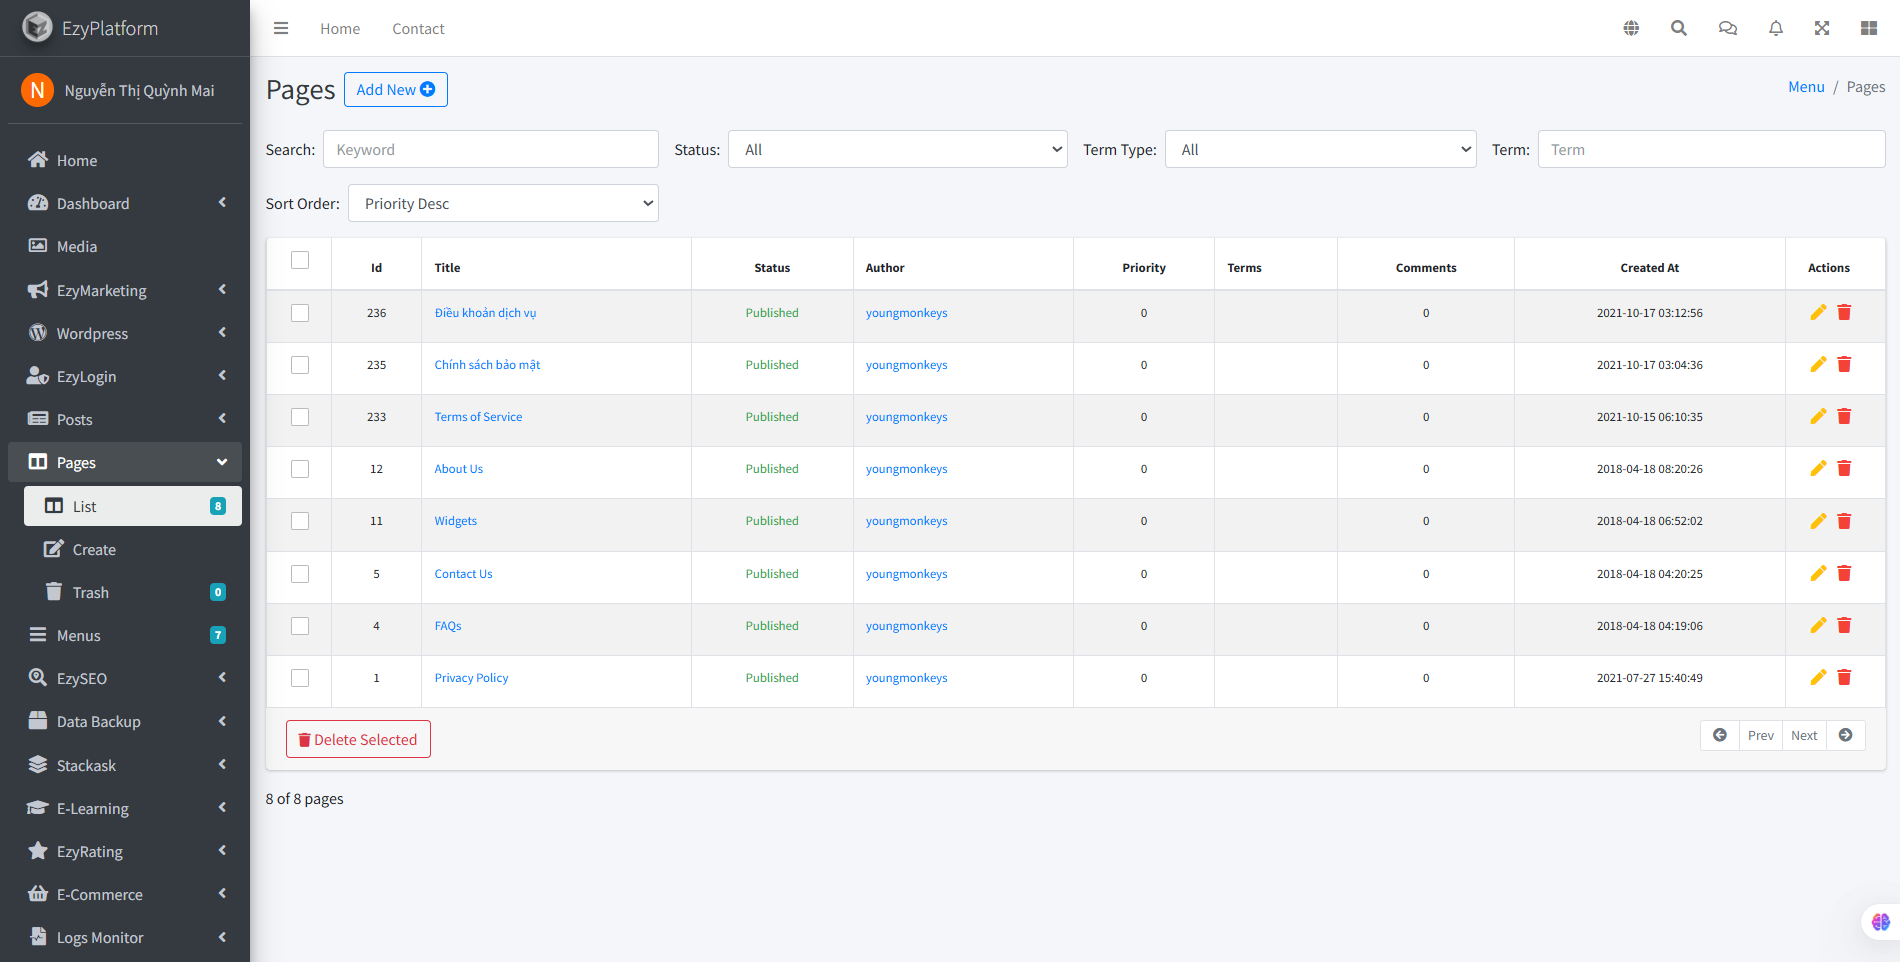Select the Terms of Service row checkbox
This screenshot has height=962, width=1900.
click(x=300, y=417)
